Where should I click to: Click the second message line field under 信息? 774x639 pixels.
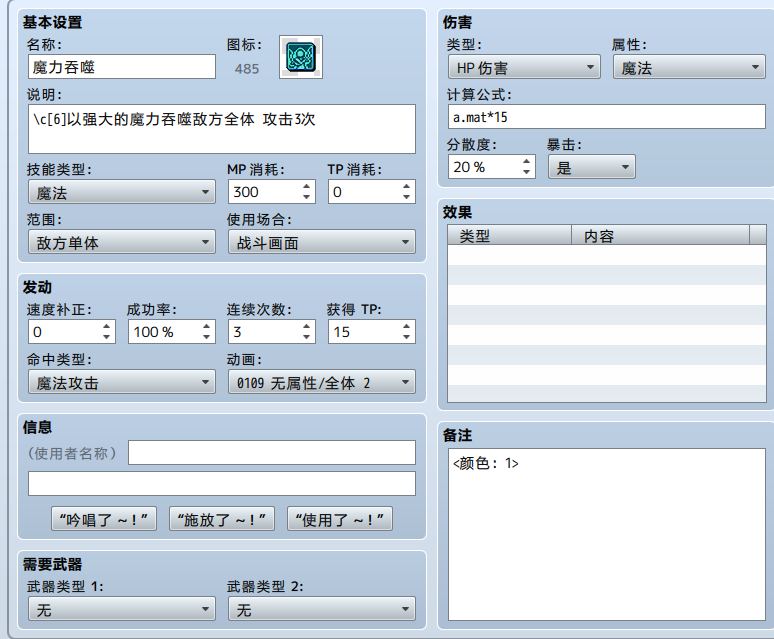[x=222, y=484]
